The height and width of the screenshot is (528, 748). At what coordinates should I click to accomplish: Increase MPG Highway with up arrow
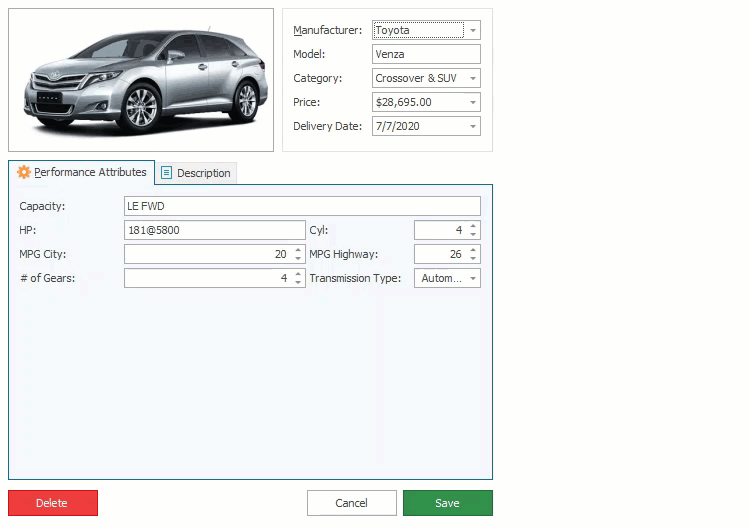click(x=473, y=250)
